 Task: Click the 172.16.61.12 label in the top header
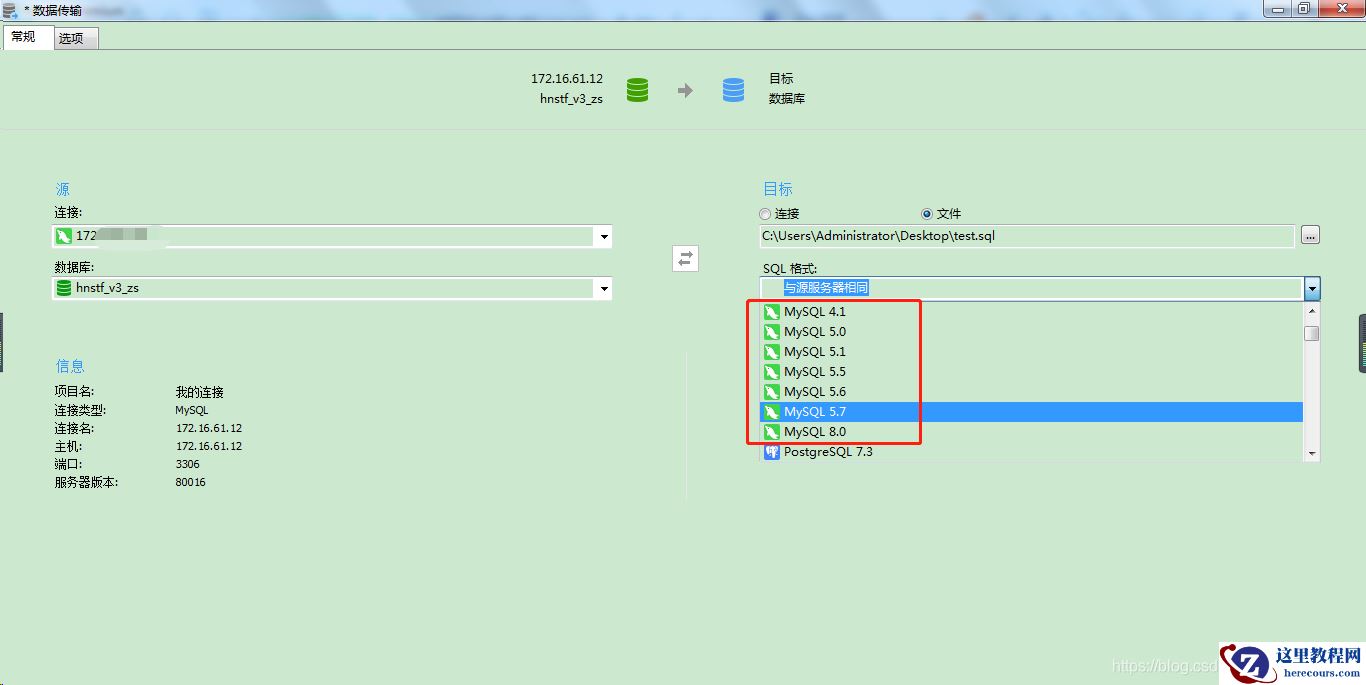567,78
